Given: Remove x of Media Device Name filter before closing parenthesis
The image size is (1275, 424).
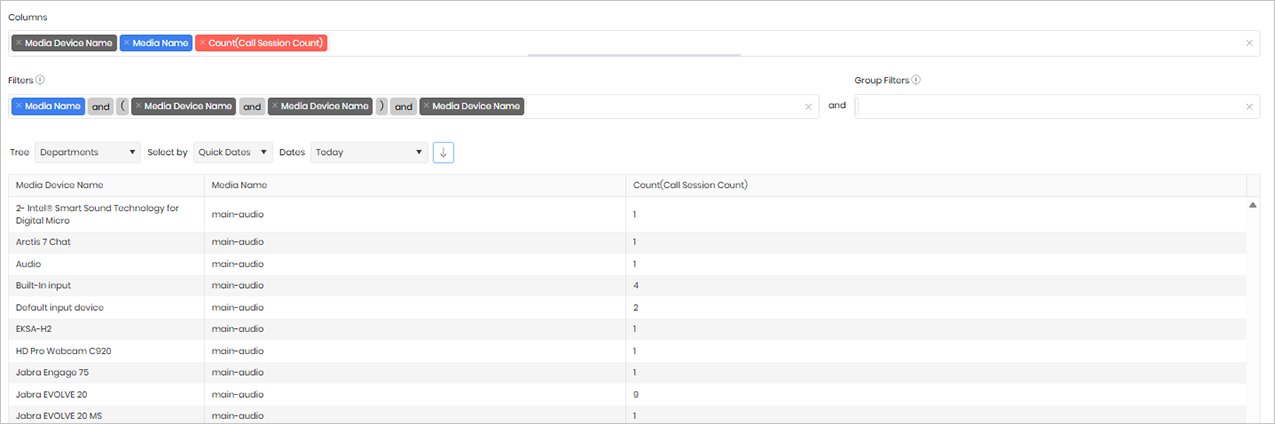Looking at the screenshot, I should [274, 106].
